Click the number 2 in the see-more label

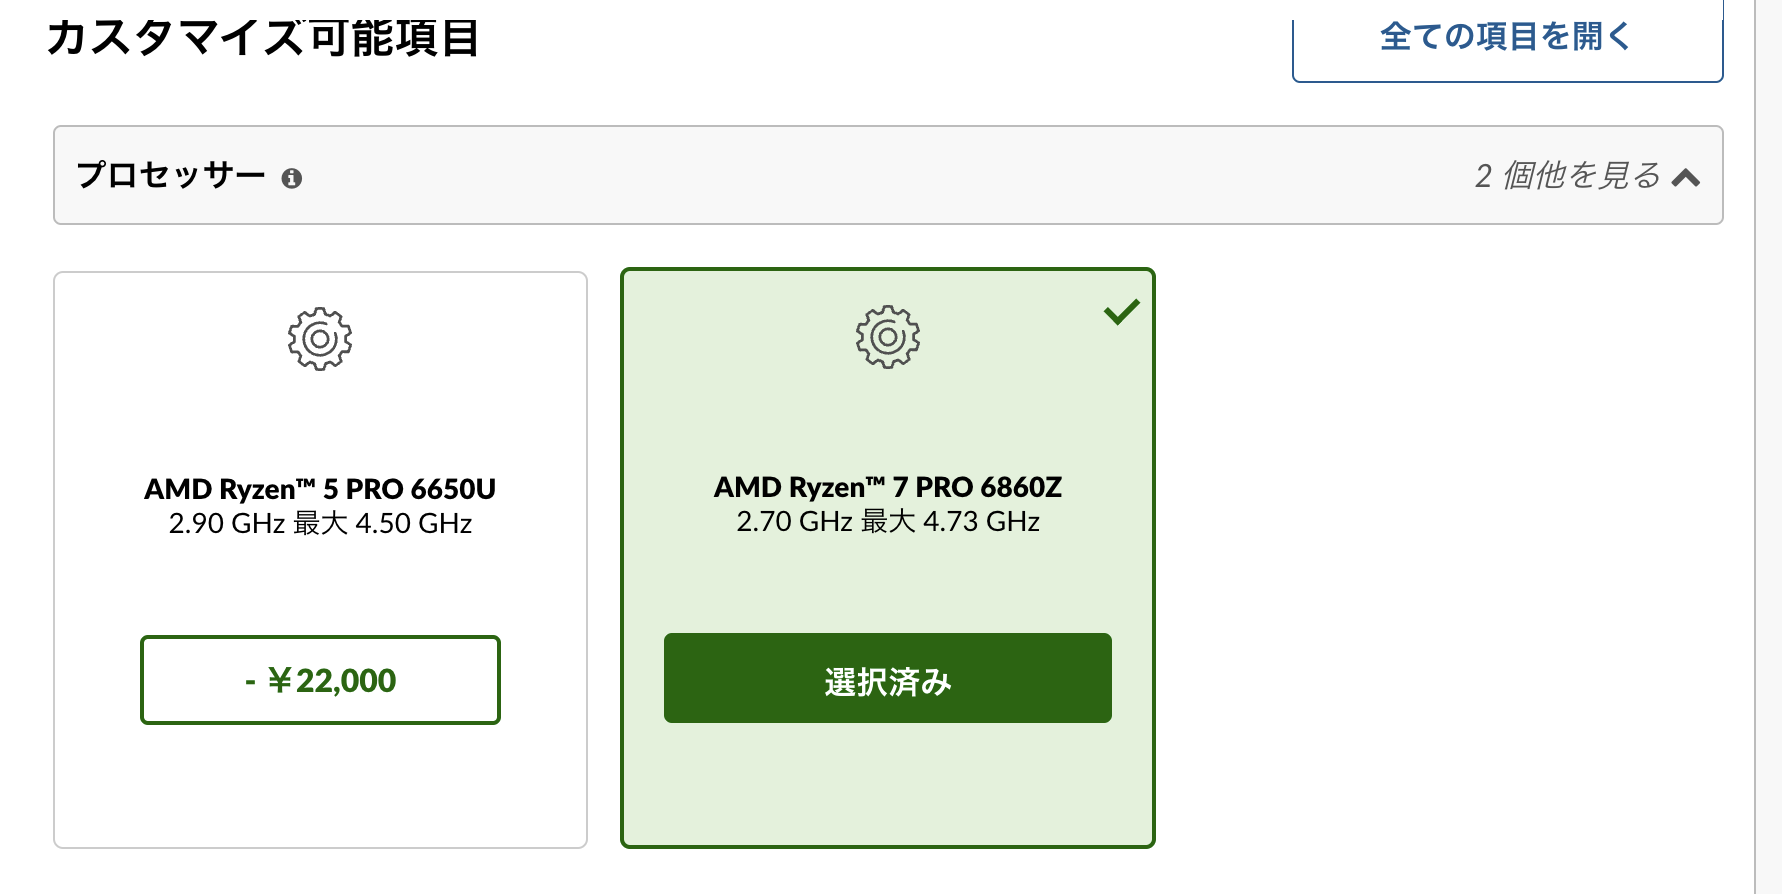click(1484, 176)
